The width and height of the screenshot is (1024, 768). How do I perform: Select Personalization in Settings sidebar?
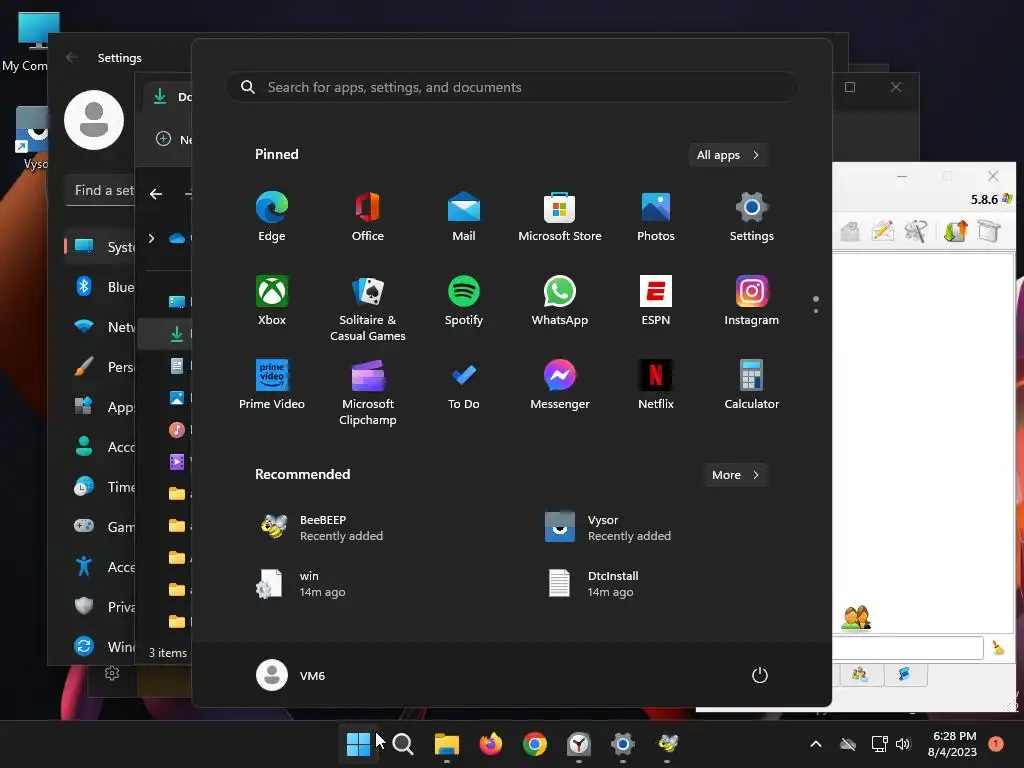101,367
